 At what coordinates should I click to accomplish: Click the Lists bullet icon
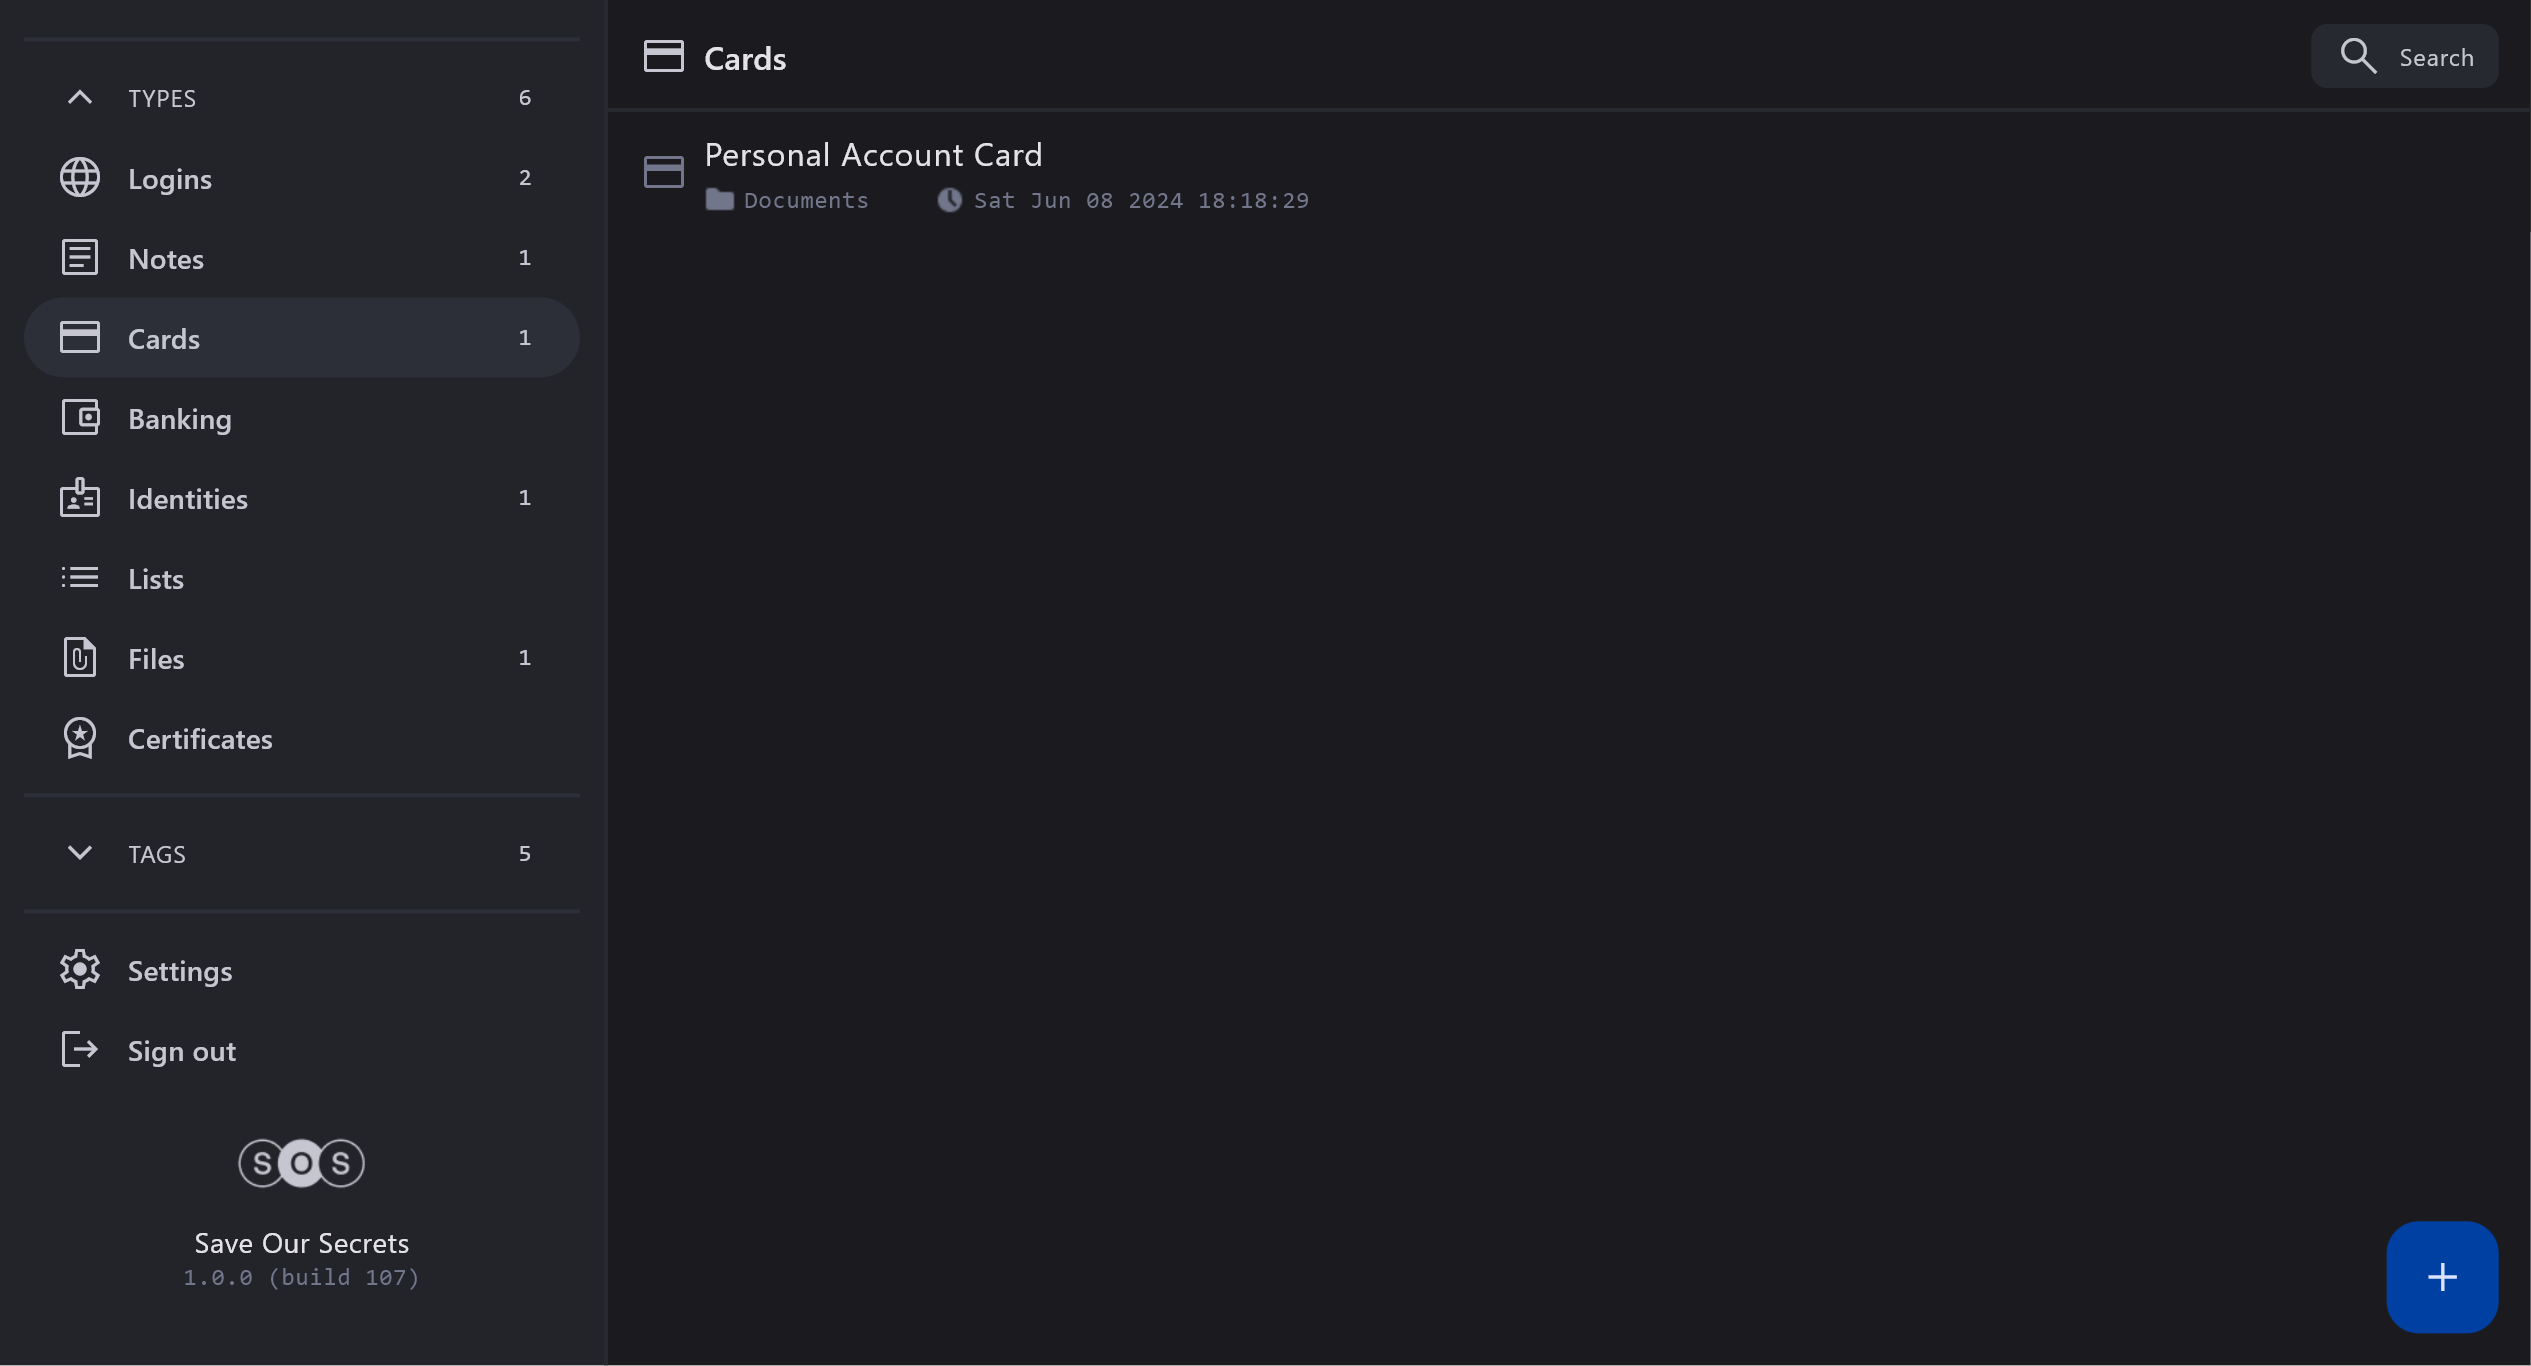pyautogui.click(x=80, y=578)
